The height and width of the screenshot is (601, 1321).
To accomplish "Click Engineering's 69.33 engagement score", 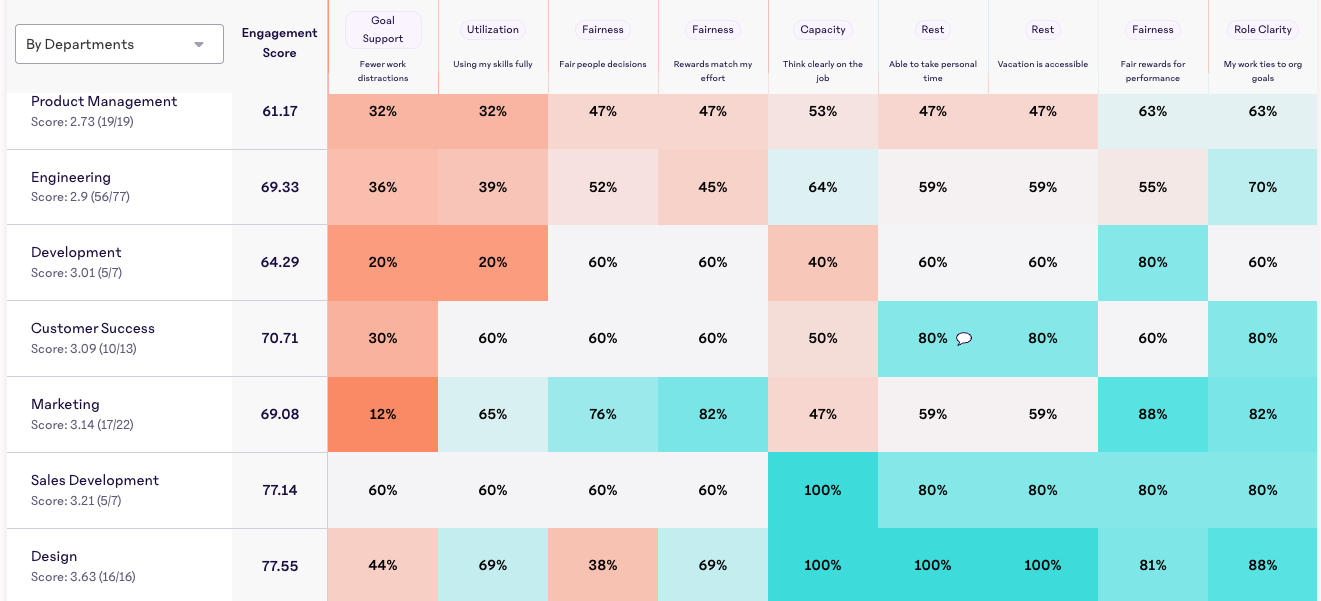I will point(280,187).
